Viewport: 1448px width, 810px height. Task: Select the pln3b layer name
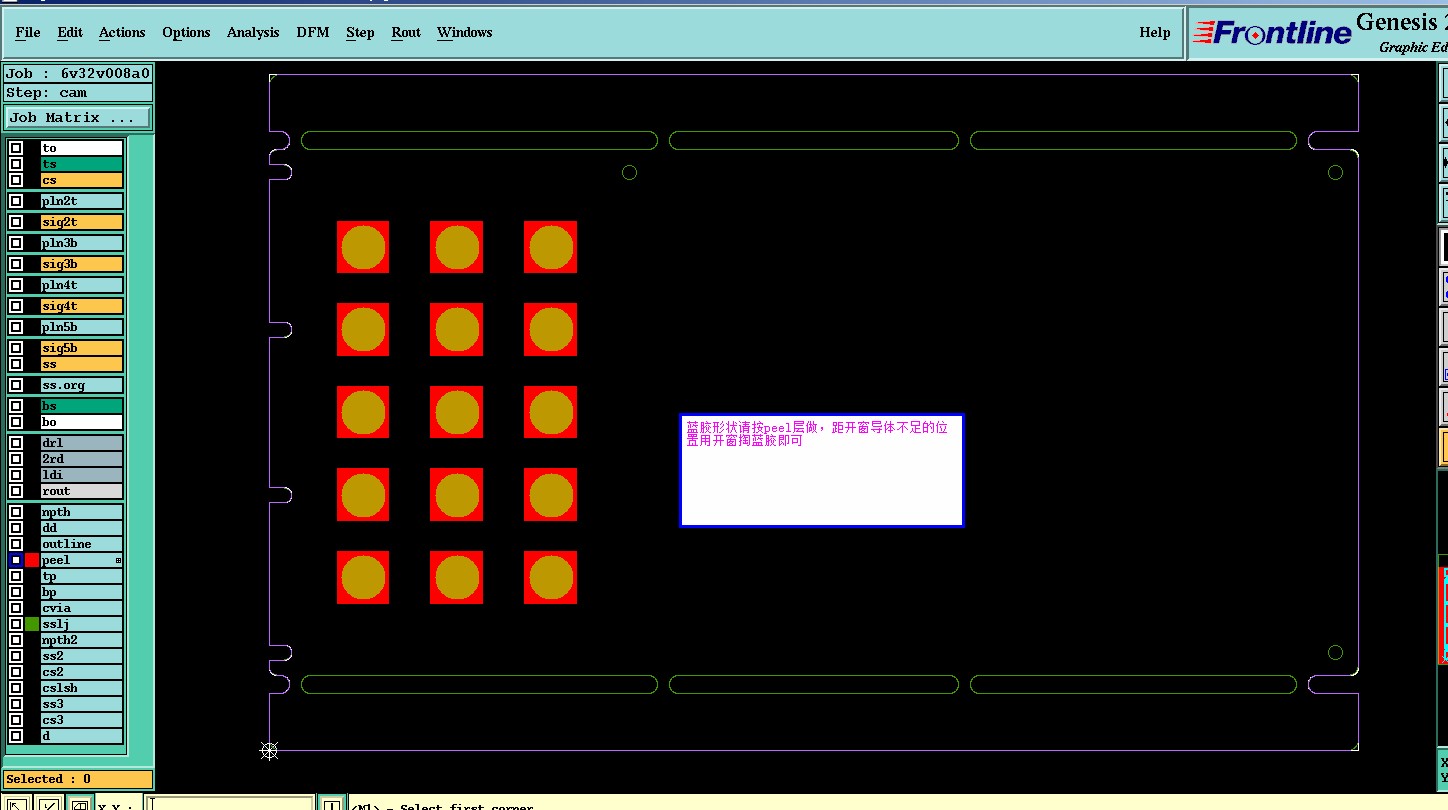(82, 243)
